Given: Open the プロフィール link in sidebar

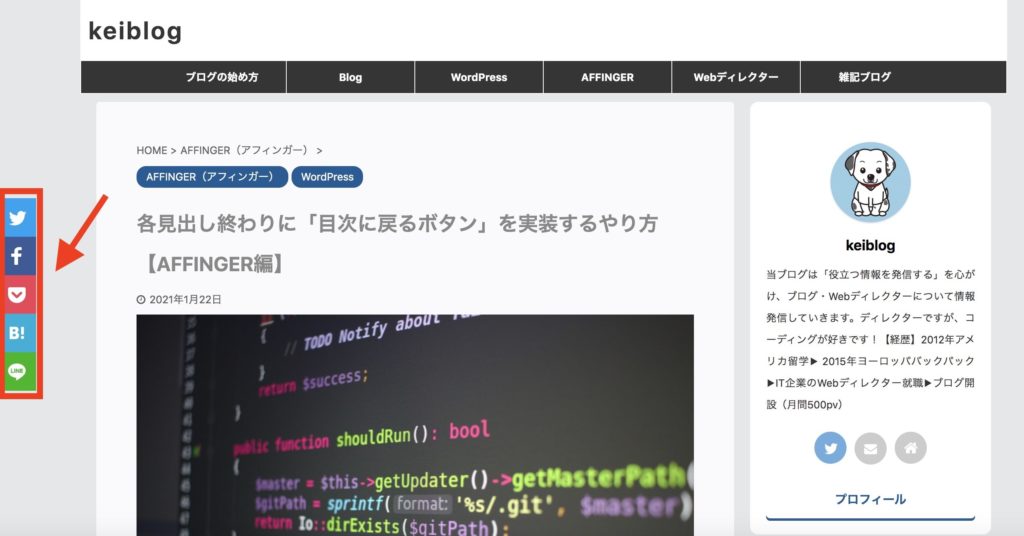Looking at the screenshot, I should [871, 499].
